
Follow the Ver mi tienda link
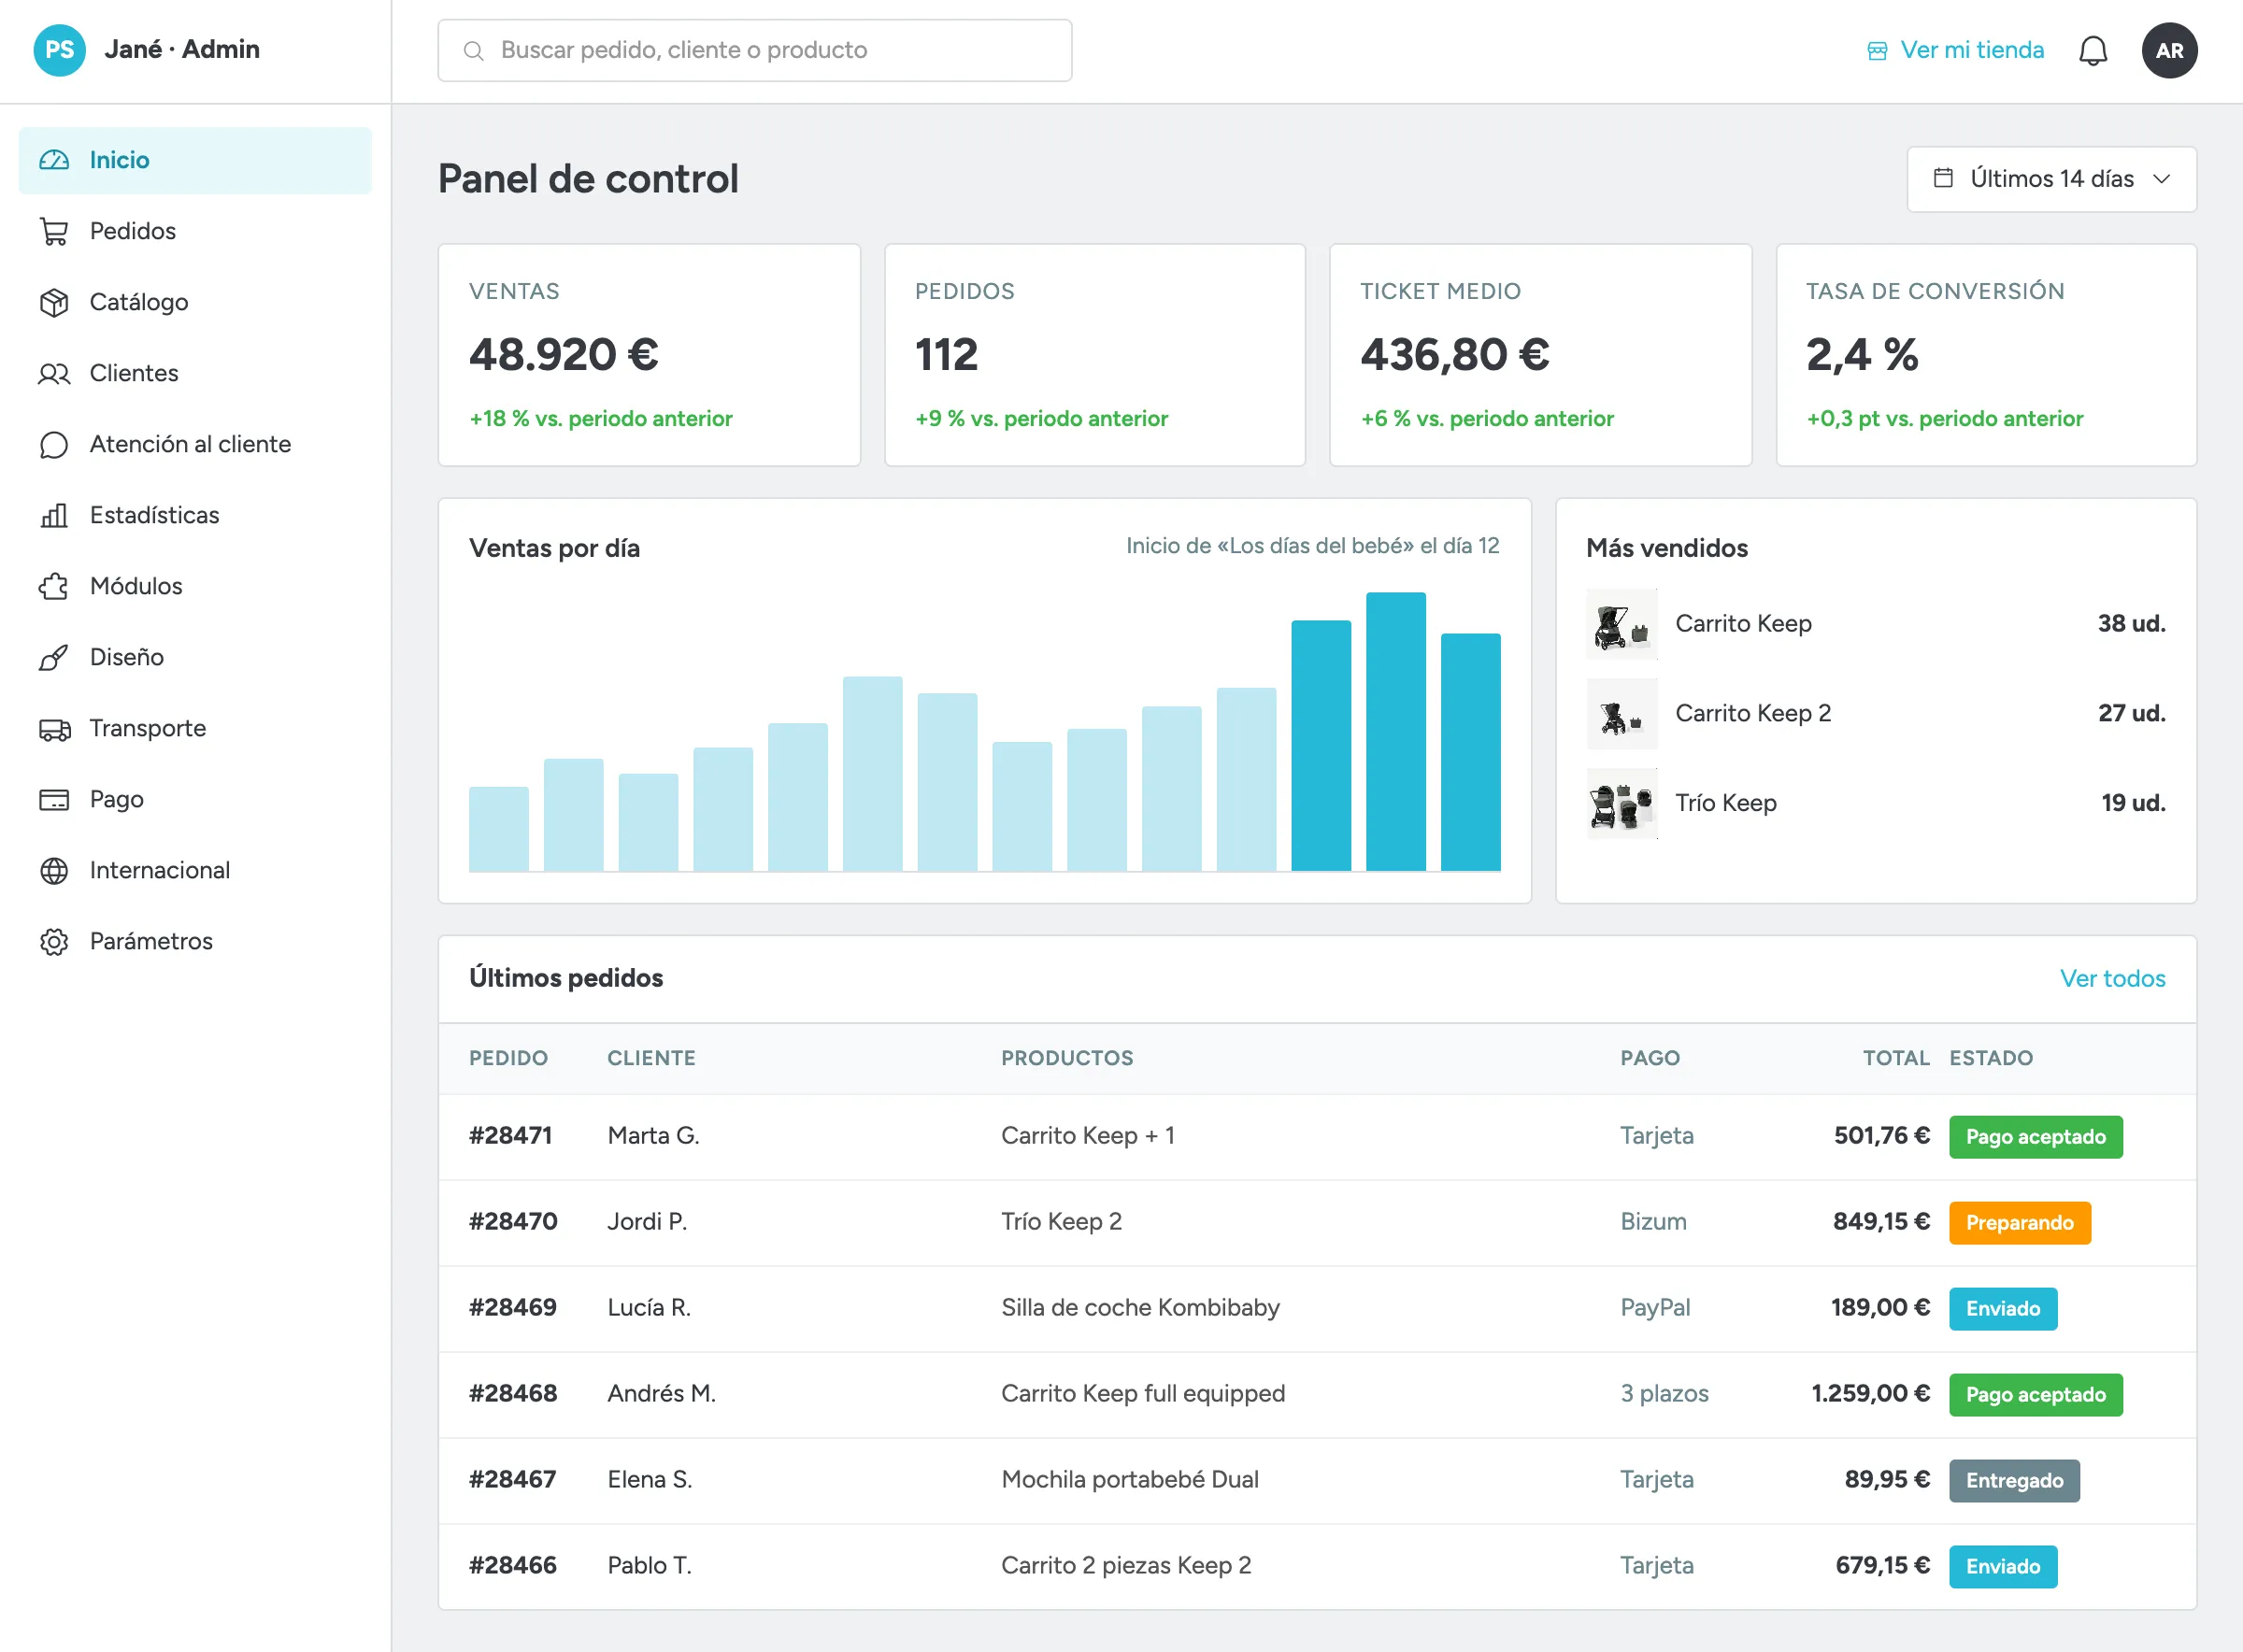(x=1955, y=50)
